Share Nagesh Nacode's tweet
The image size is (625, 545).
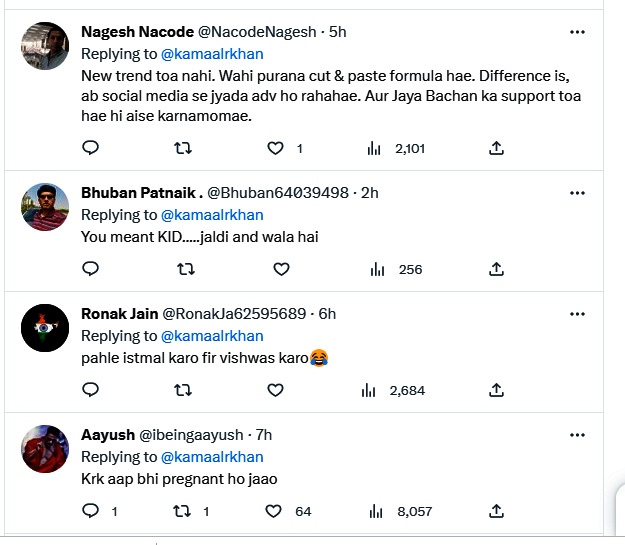point(496,148)
